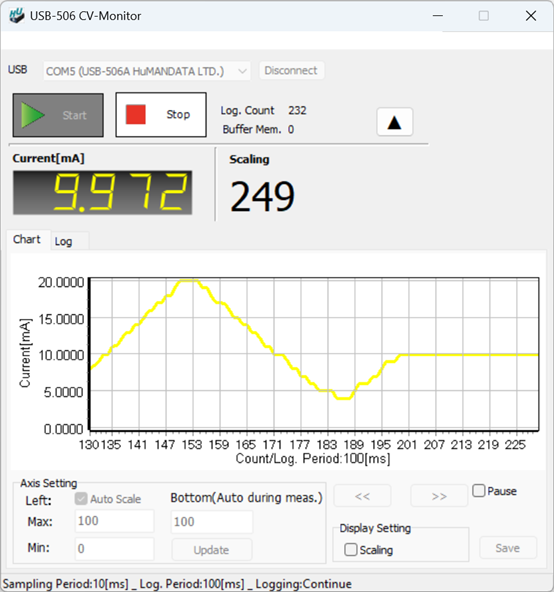The width and height of the screenshot is (554, 592).
Task: Collapse panel with the black triangle button
Action: [395, 122]
